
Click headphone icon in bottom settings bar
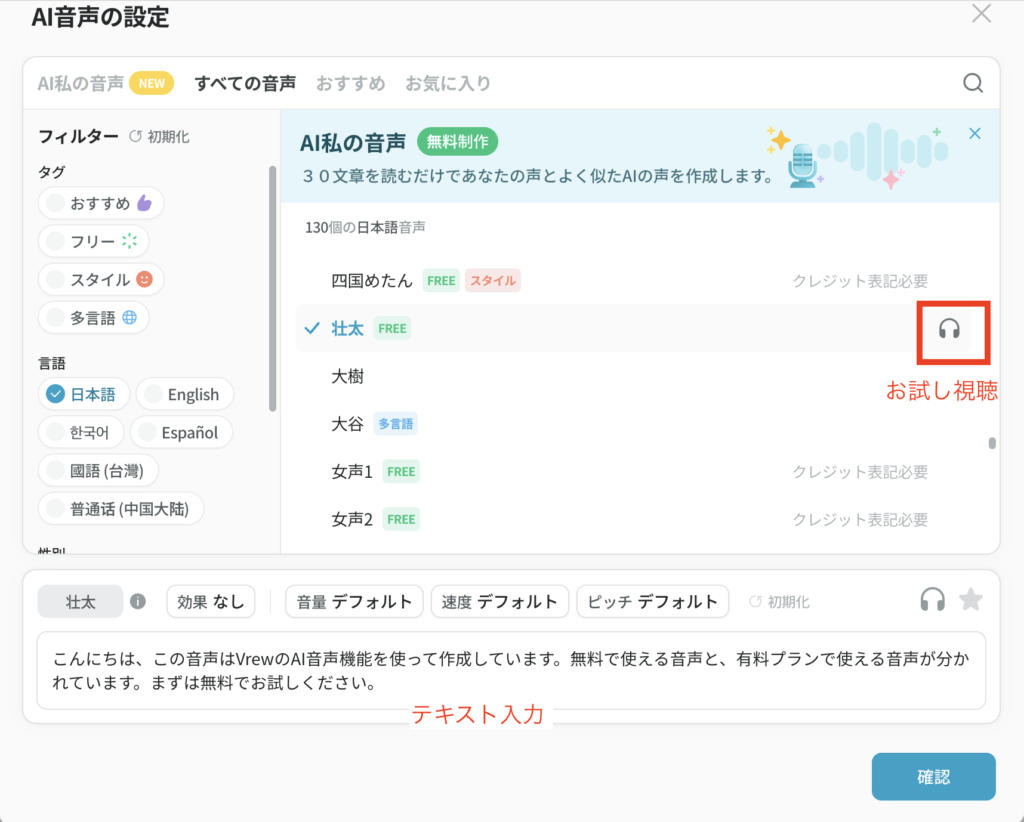[932, 600]
